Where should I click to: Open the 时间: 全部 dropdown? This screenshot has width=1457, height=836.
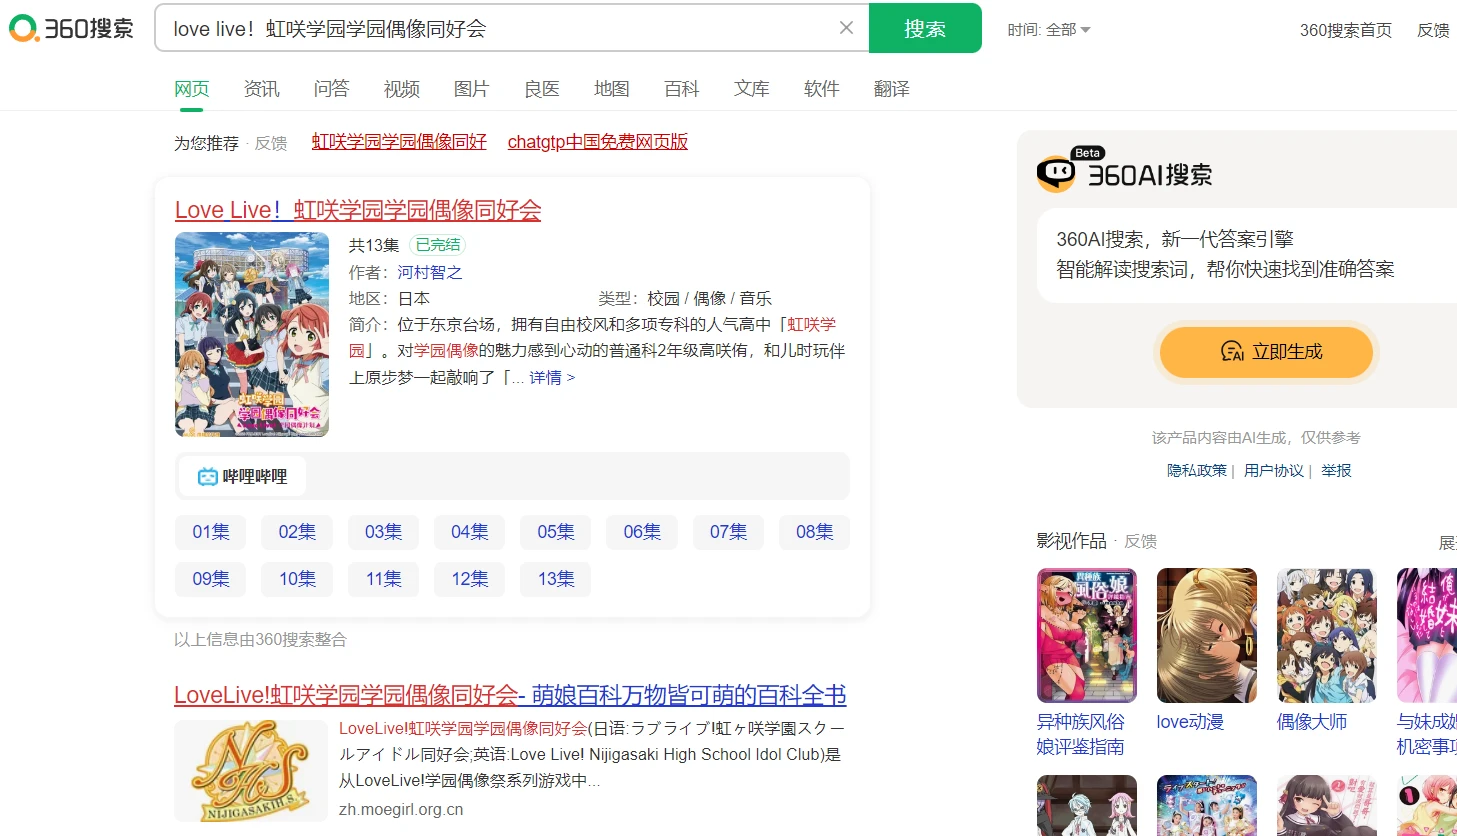(x=1049, y=30)
